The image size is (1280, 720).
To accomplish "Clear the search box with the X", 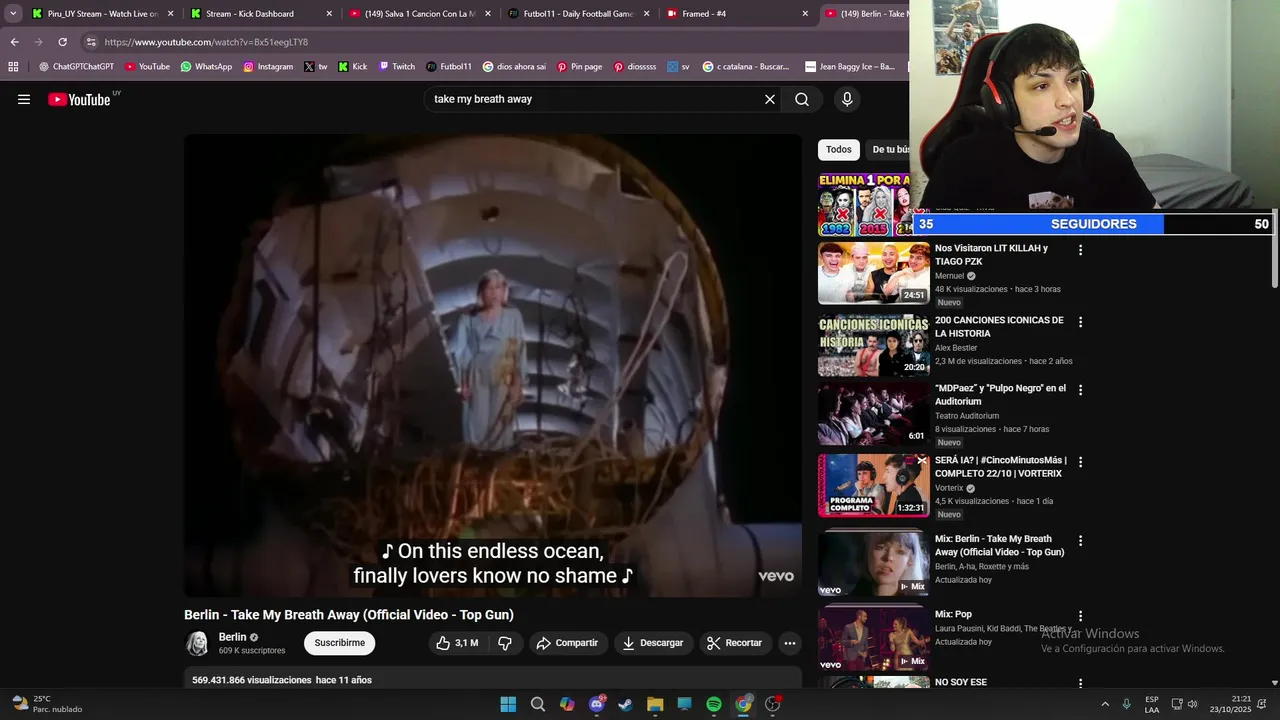I will pyautogui.click(x=770, y=99).
